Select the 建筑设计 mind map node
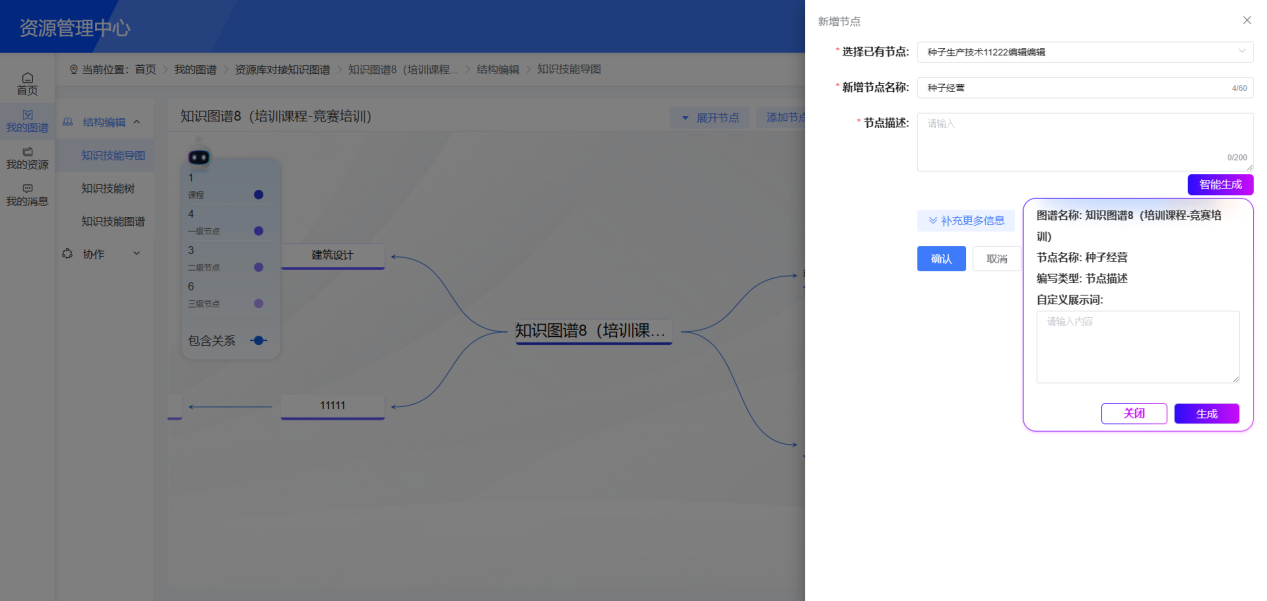 click(x=333, y=256)
